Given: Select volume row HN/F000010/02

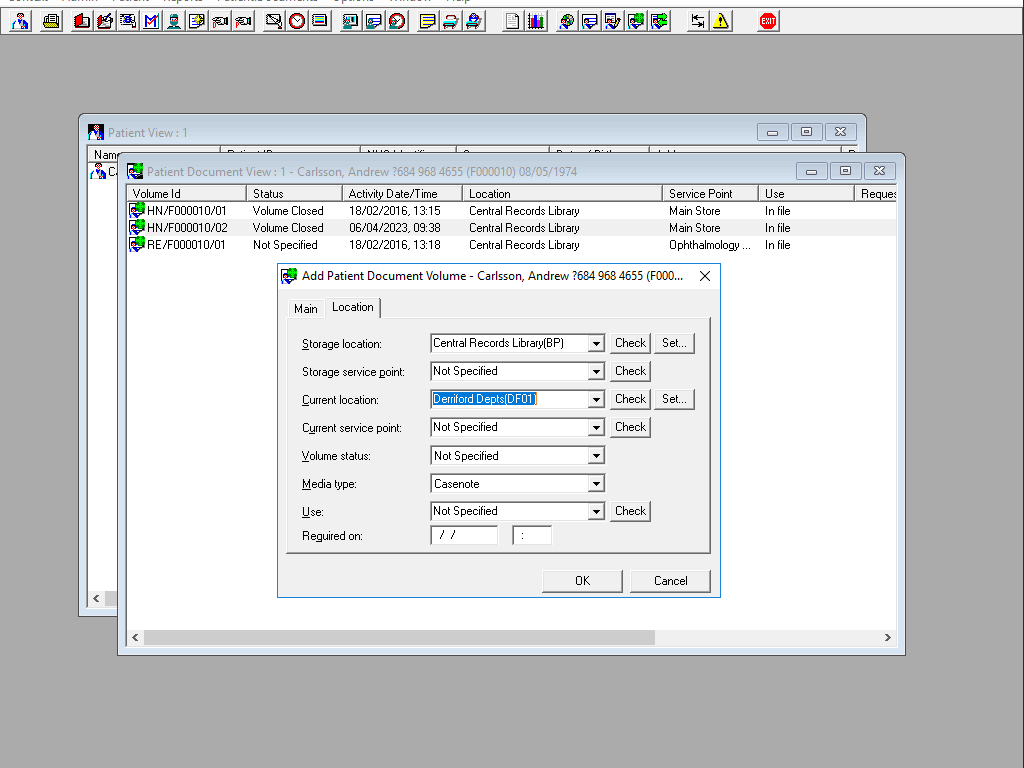Looking at the screenshot, I should [511, 228].
